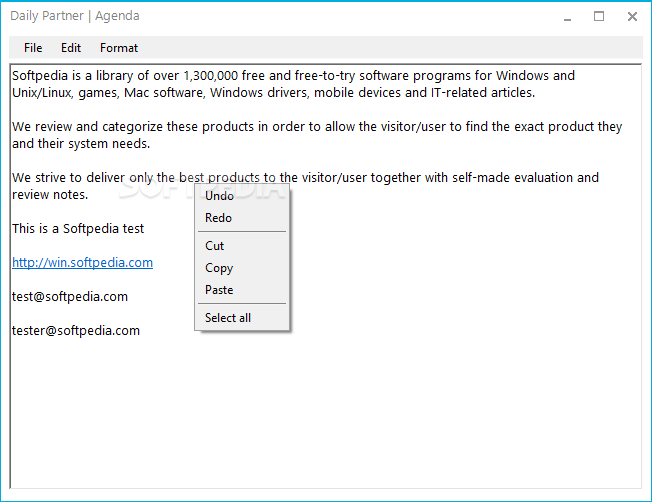Choose Undo from the context menu
The width and height of the screenshot is (652, 502).
pos(242,196)
